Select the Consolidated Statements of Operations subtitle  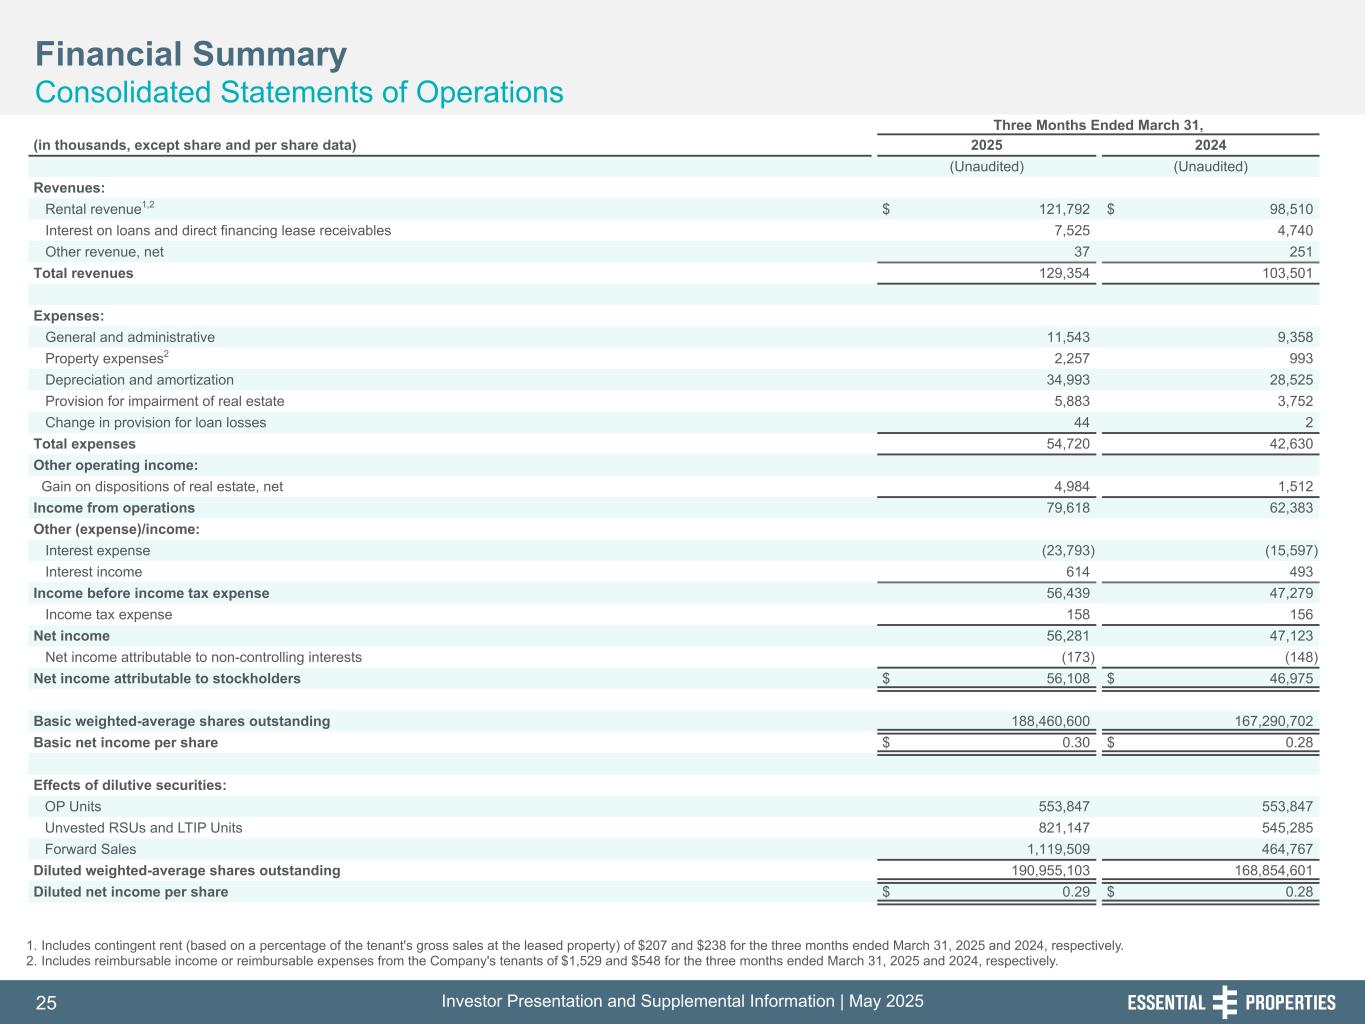coord(299,92)
